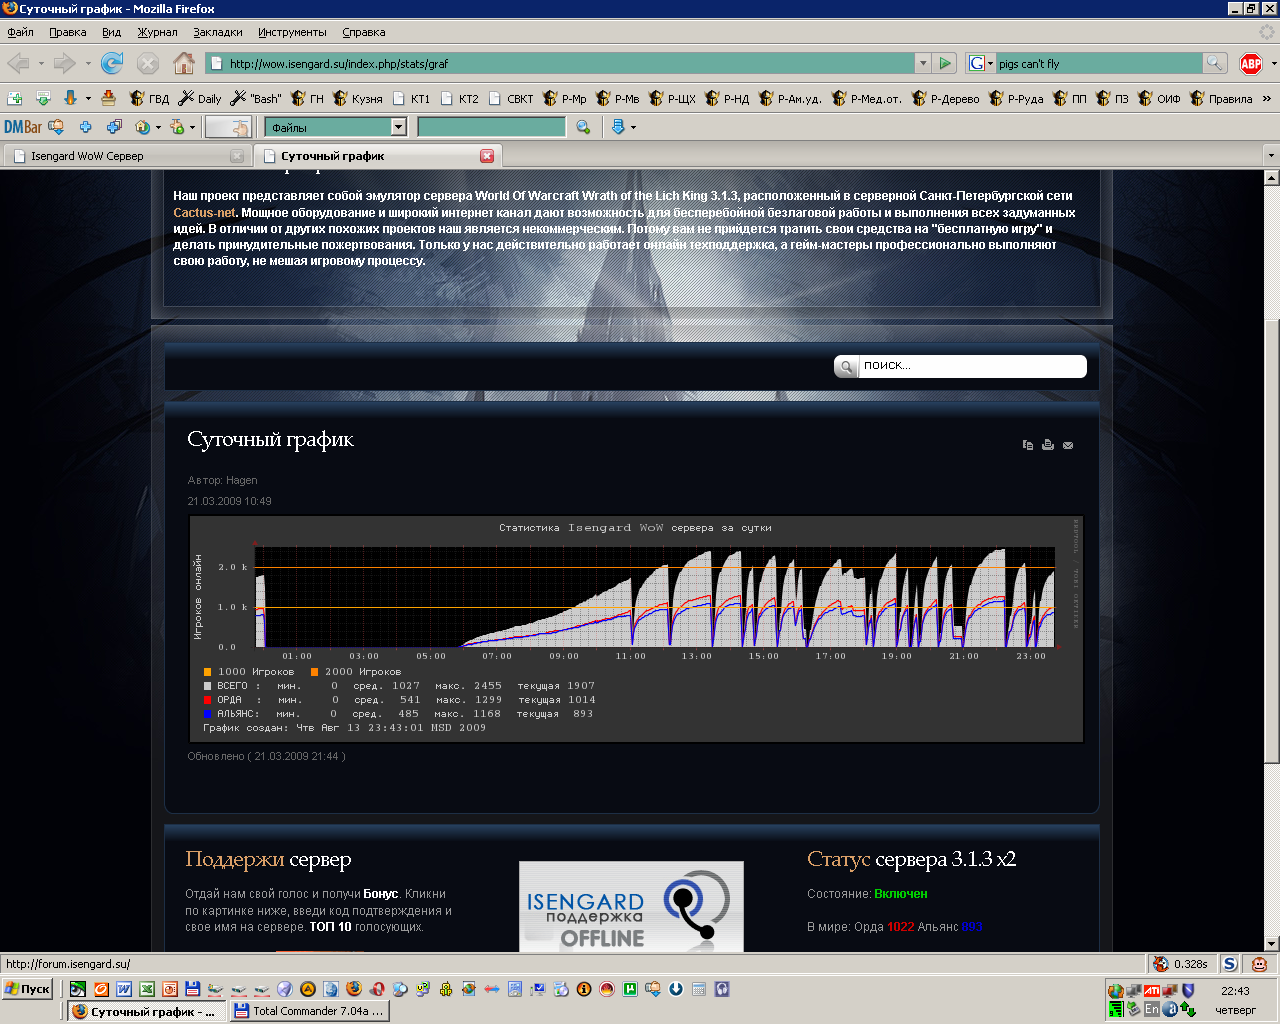Select the Суточный график tab
The height and width of the screenshot is (1024, 1280).
377,156
